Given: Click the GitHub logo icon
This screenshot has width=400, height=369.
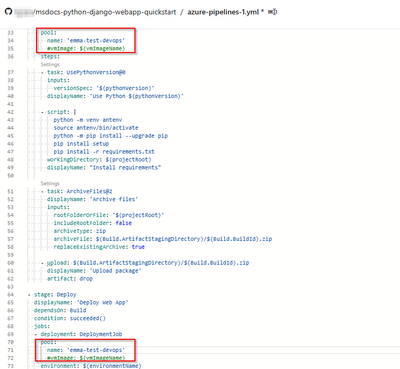Looking at the screenshot, I should point(8,12).
